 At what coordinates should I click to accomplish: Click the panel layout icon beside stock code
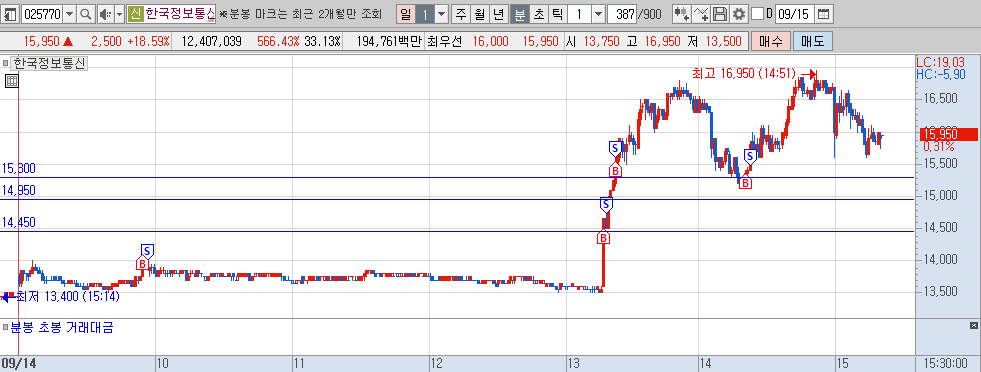11,14
